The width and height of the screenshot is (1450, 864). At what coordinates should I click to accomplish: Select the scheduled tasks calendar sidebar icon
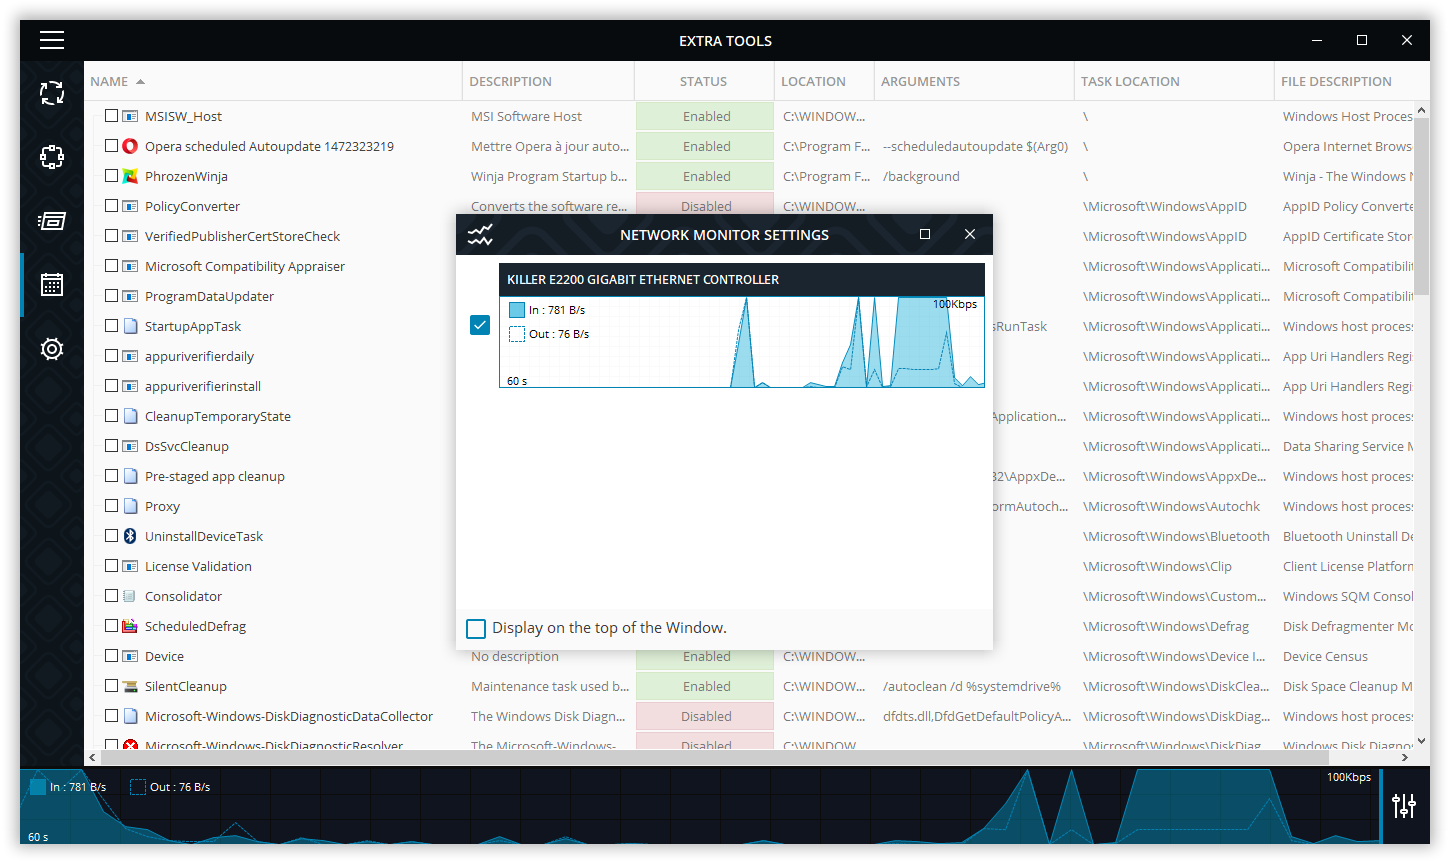click(52, 285)
